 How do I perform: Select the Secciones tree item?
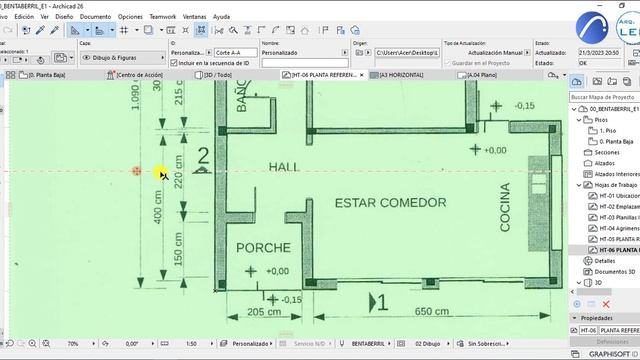pos(602,152)
